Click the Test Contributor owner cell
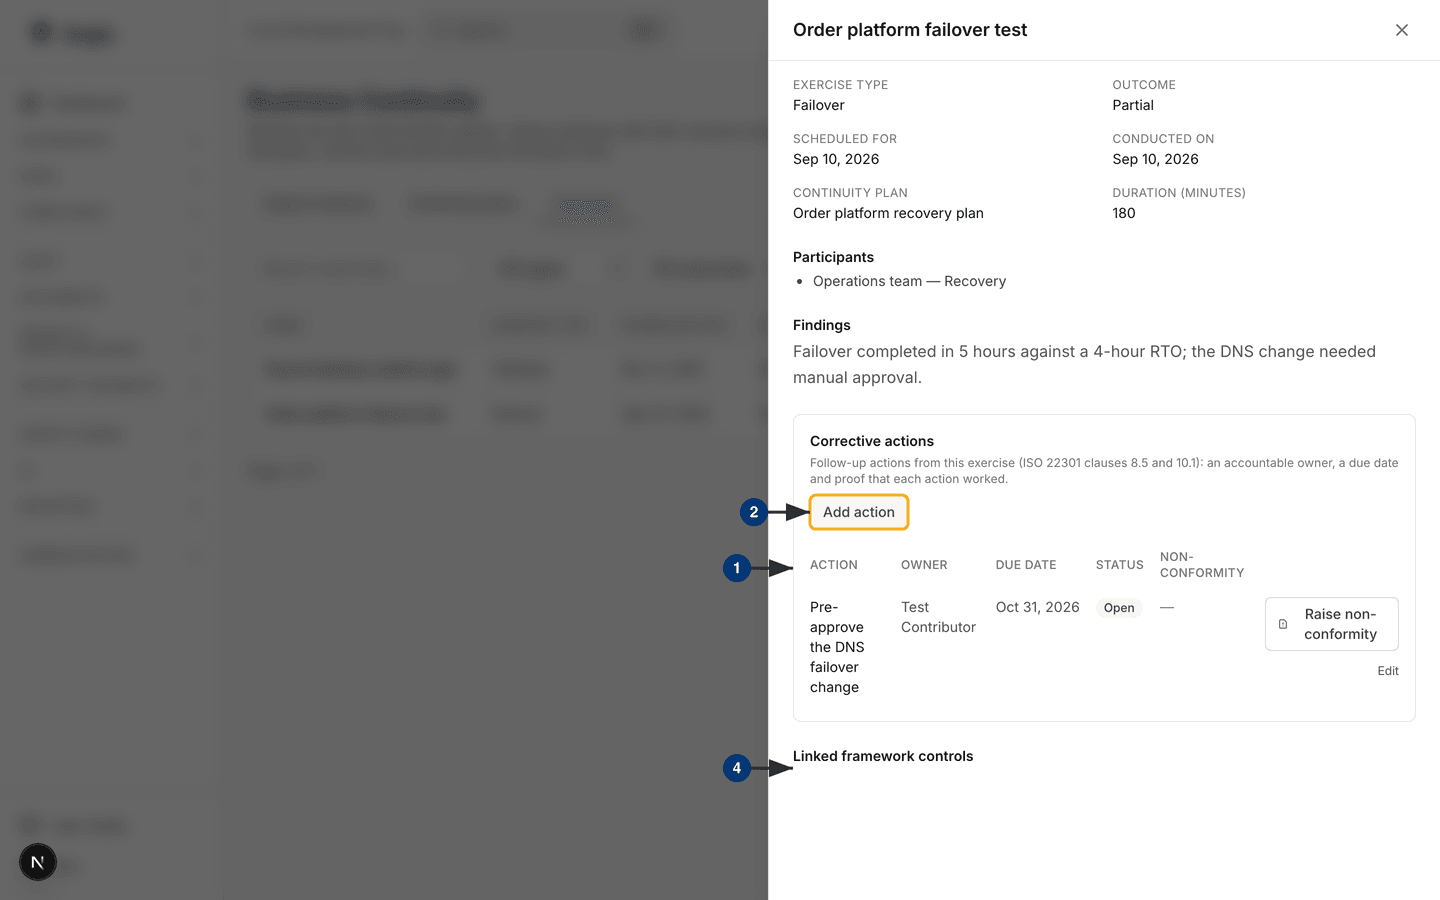 [938, 617]
